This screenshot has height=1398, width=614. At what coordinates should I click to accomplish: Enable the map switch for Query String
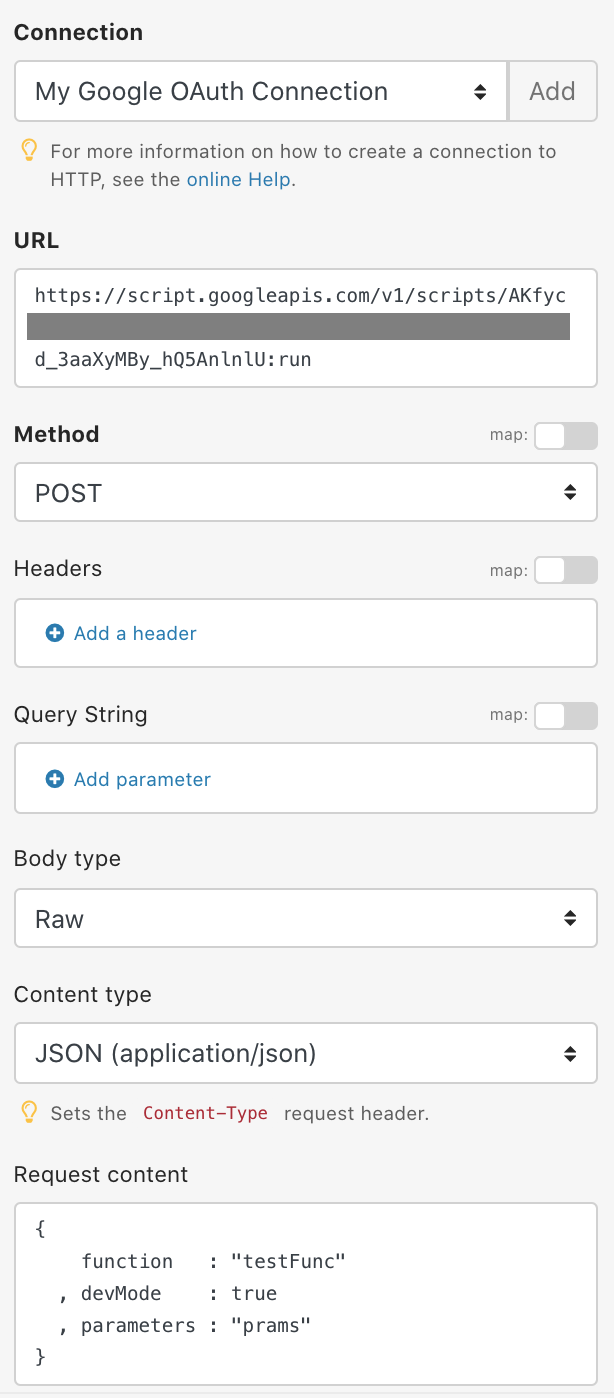[x=566, y=715]
